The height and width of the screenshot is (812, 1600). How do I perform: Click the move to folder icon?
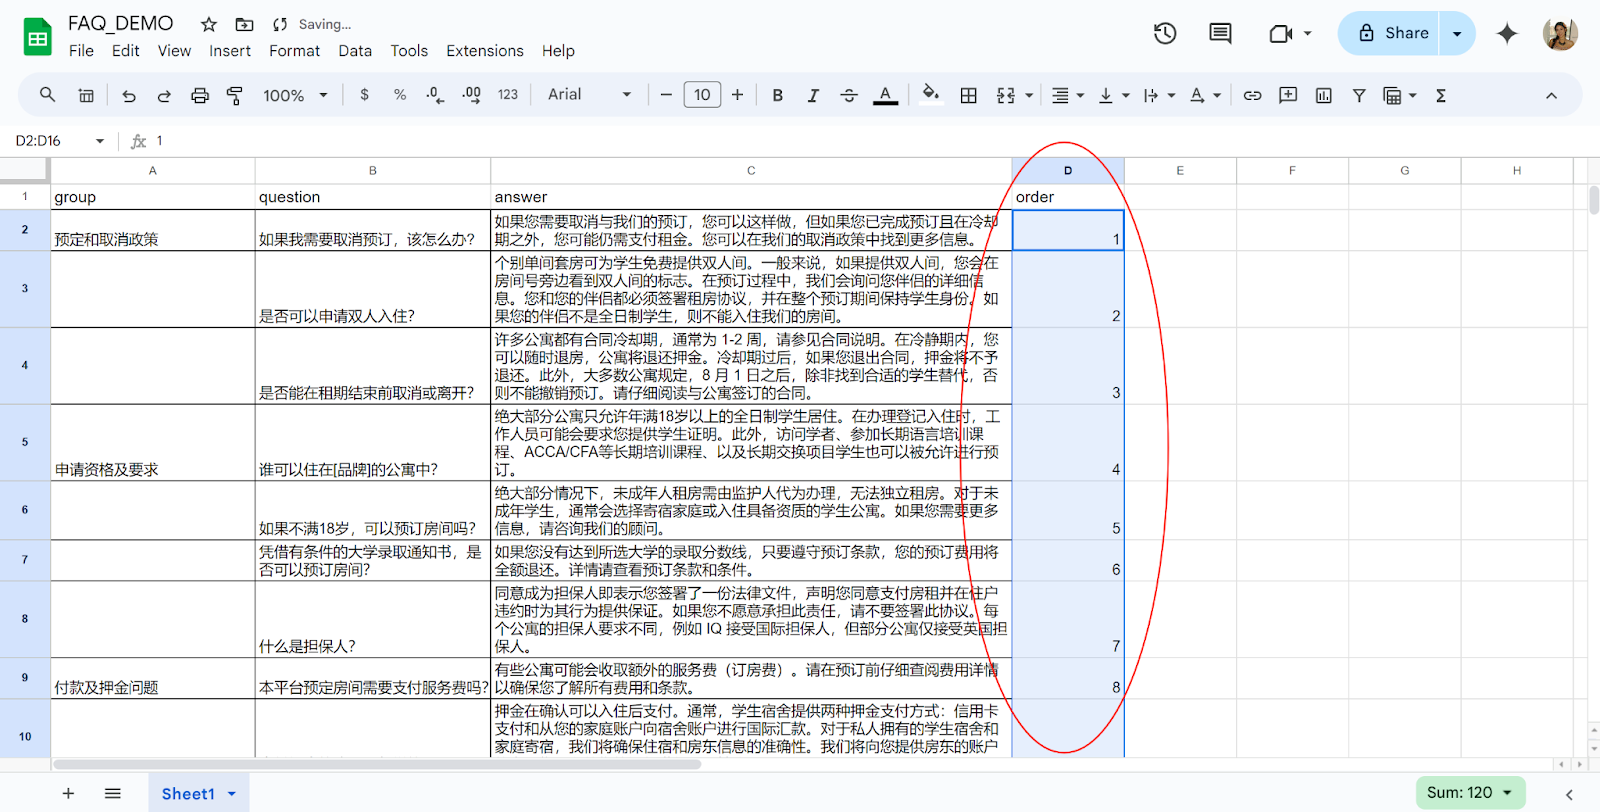[x=244, y=24]
